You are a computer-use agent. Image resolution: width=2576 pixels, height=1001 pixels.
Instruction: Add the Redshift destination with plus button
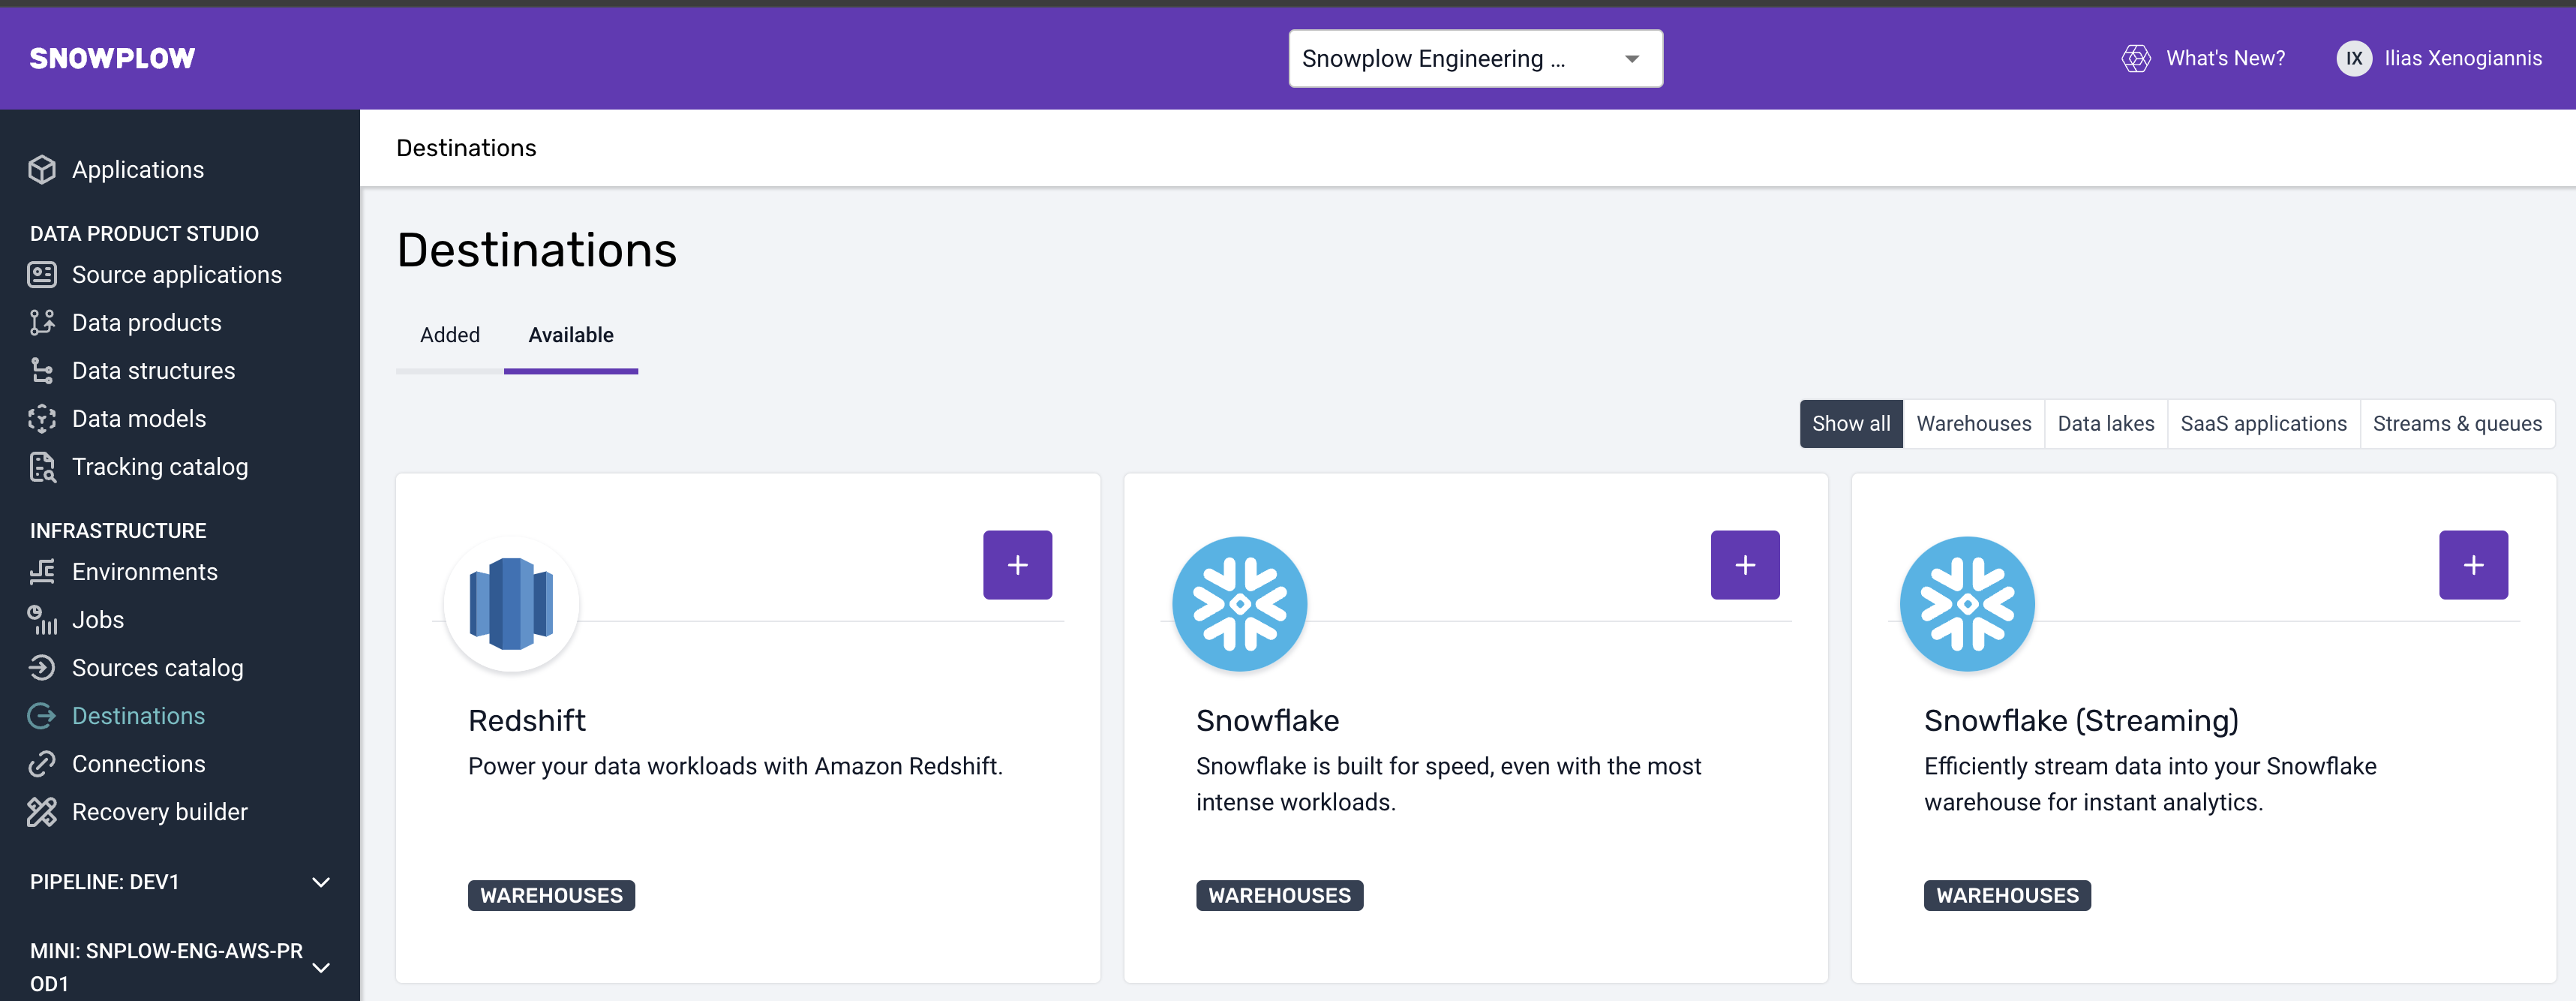[1017, 565]
